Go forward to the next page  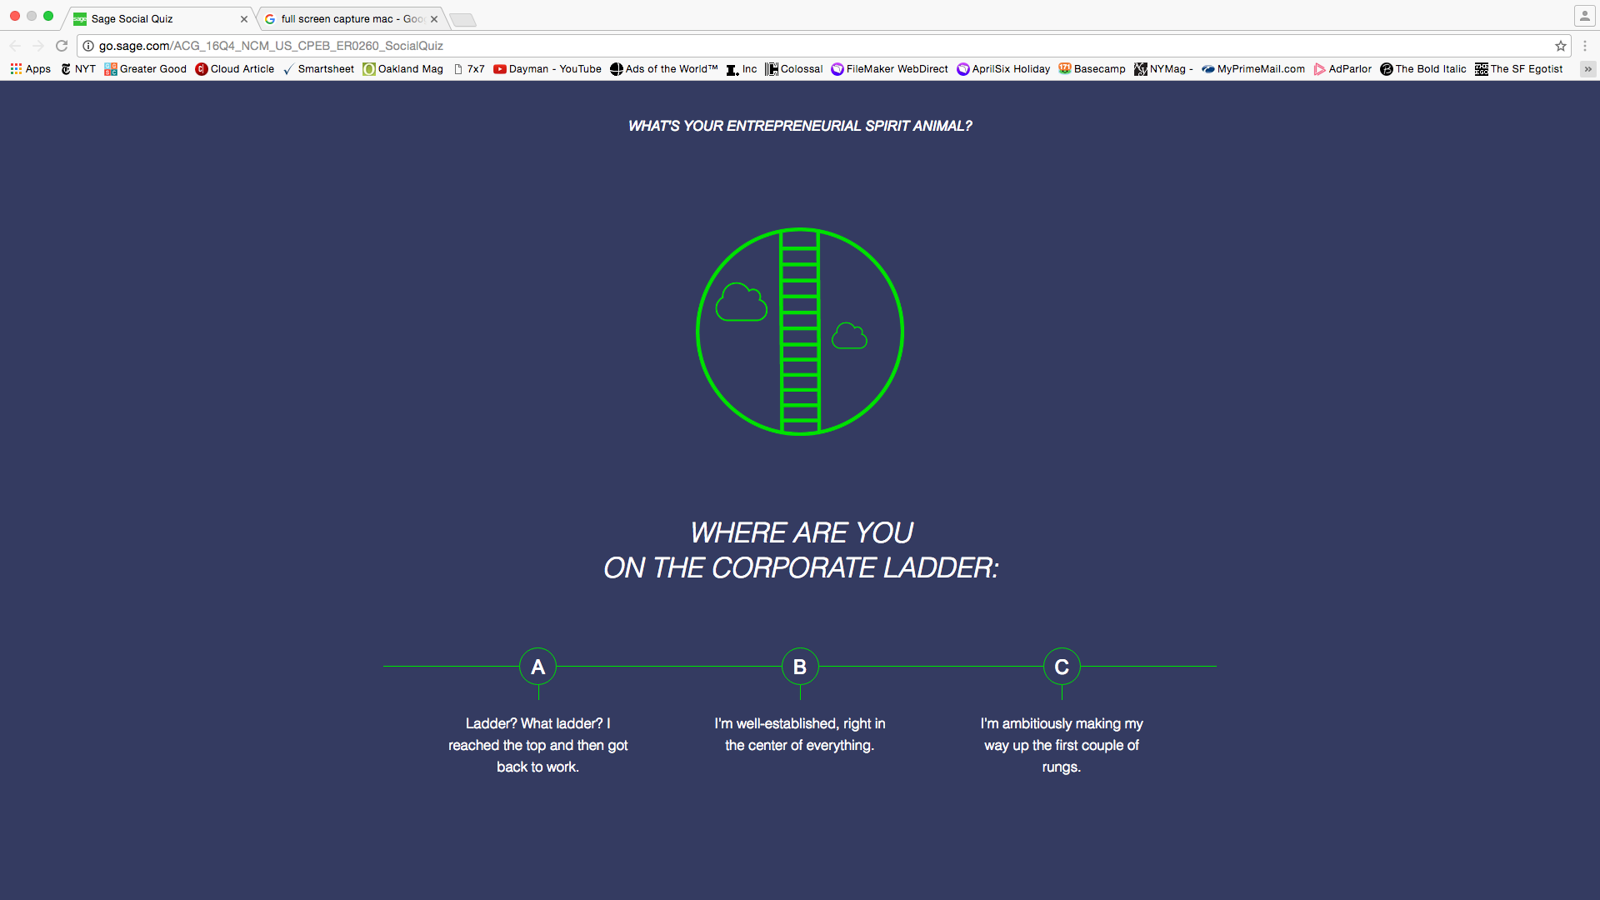pos(38,46)
